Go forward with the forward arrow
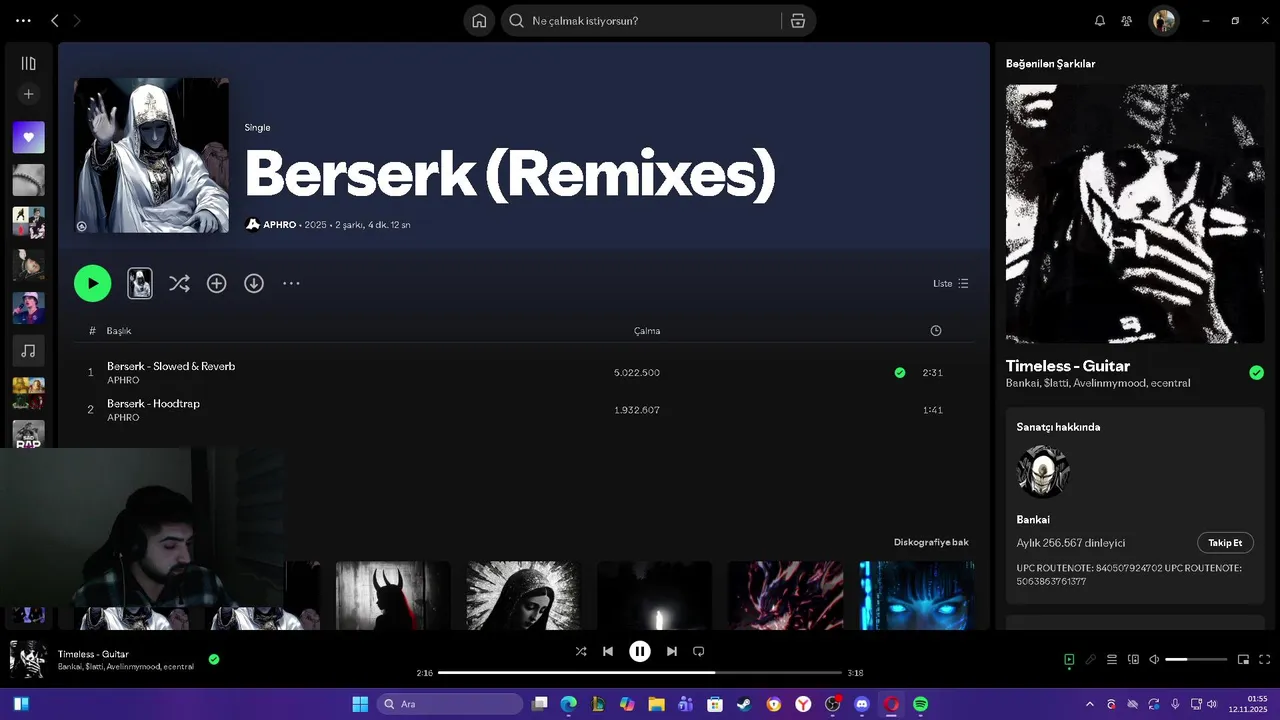Screen dimensions: 1280x720 click(77, 20)
